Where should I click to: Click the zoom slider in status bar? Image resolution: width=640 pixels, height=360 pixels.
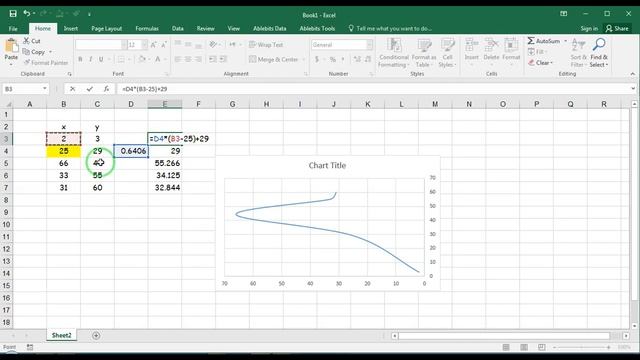click(x=582, y=347)
